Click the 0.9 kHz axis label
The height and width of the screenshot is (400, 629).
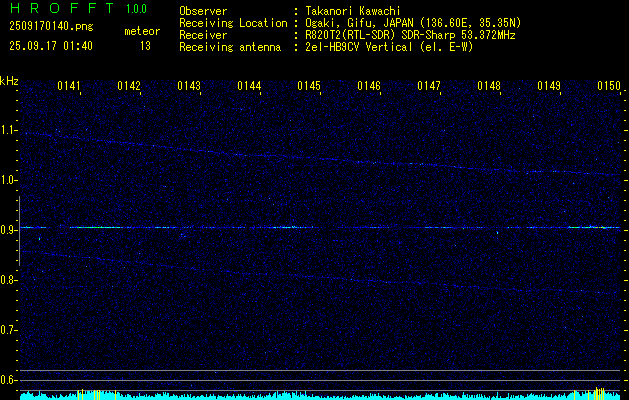(x=9, y=230)
